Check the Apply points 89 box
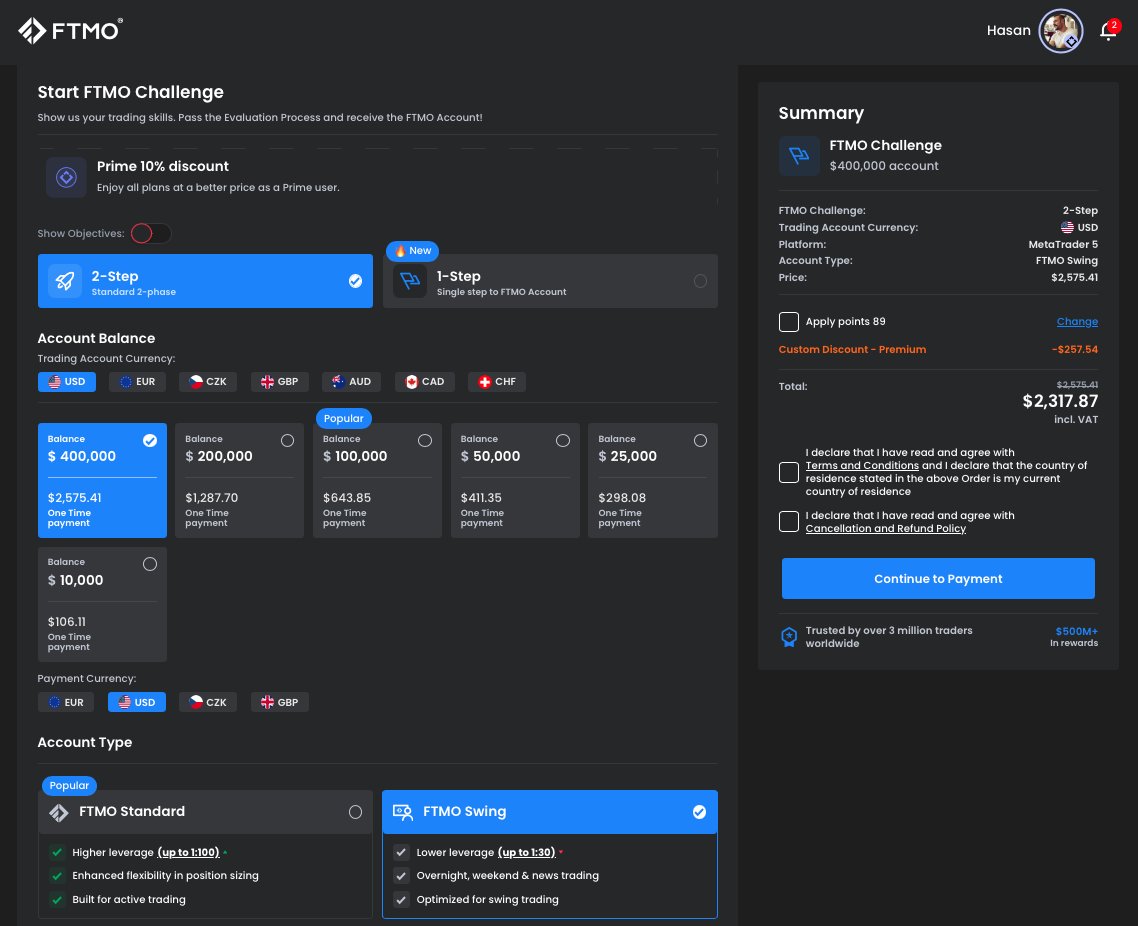Screen dimensions: 1138x926 pyautogui.click(x=789, y=321)
